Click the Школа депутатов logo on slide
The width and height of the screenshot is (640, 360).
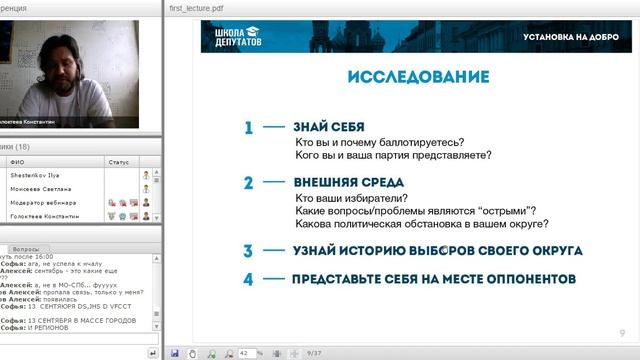point(238,37)
